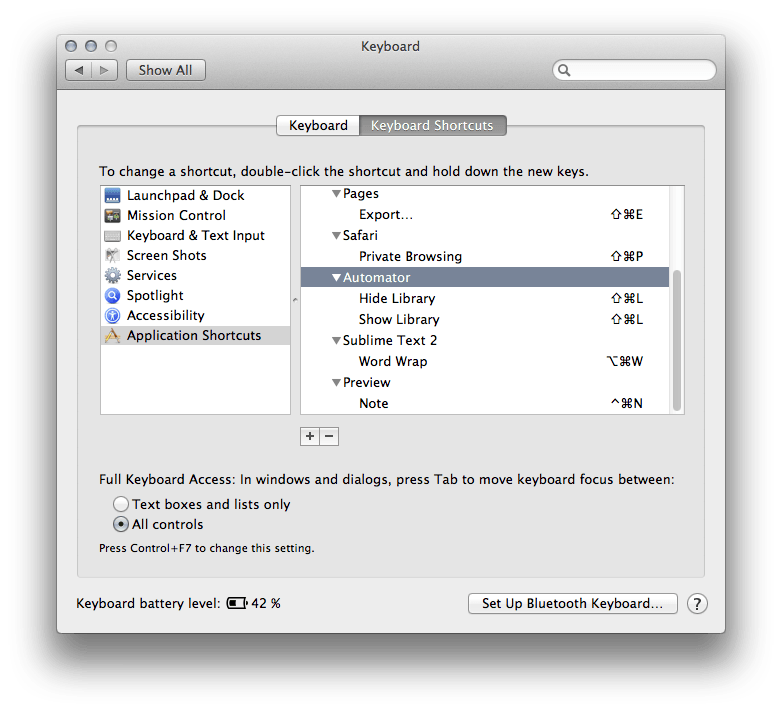Open help with the question mark button

click(698, 604)
